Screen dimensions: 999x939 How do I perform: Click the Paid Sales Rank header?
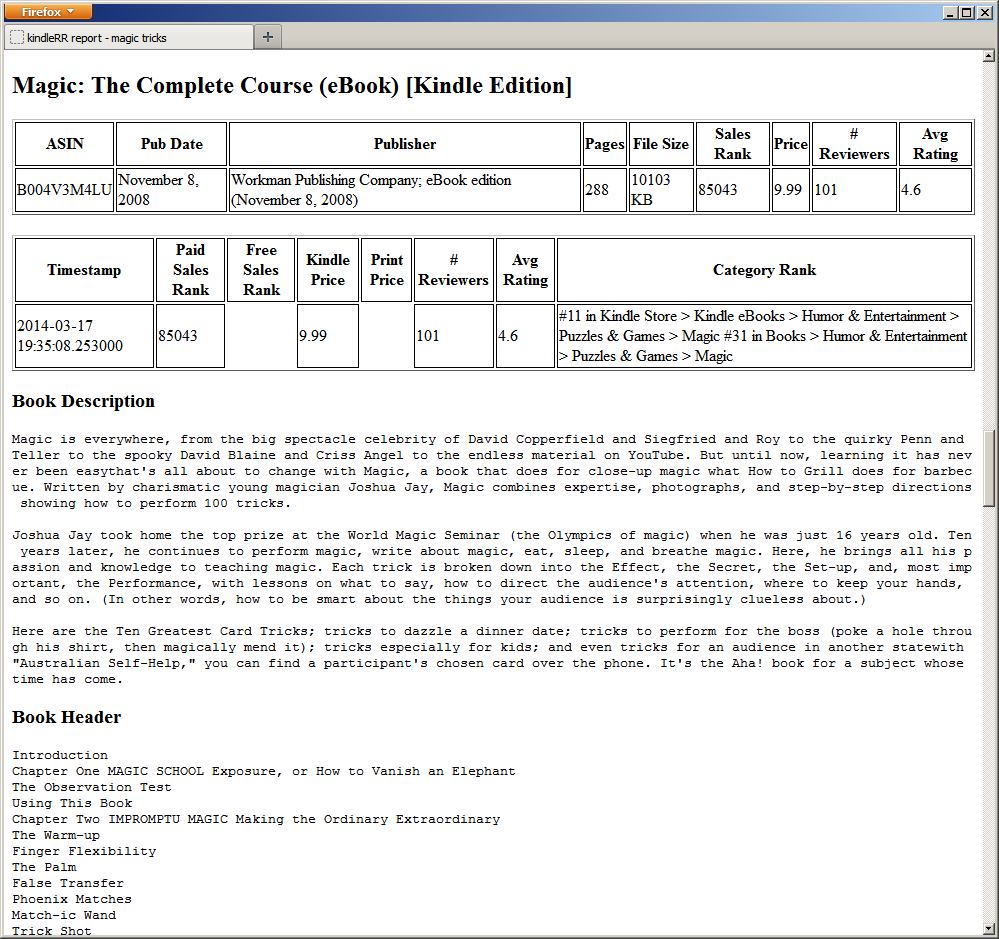(x=190, y=270)
